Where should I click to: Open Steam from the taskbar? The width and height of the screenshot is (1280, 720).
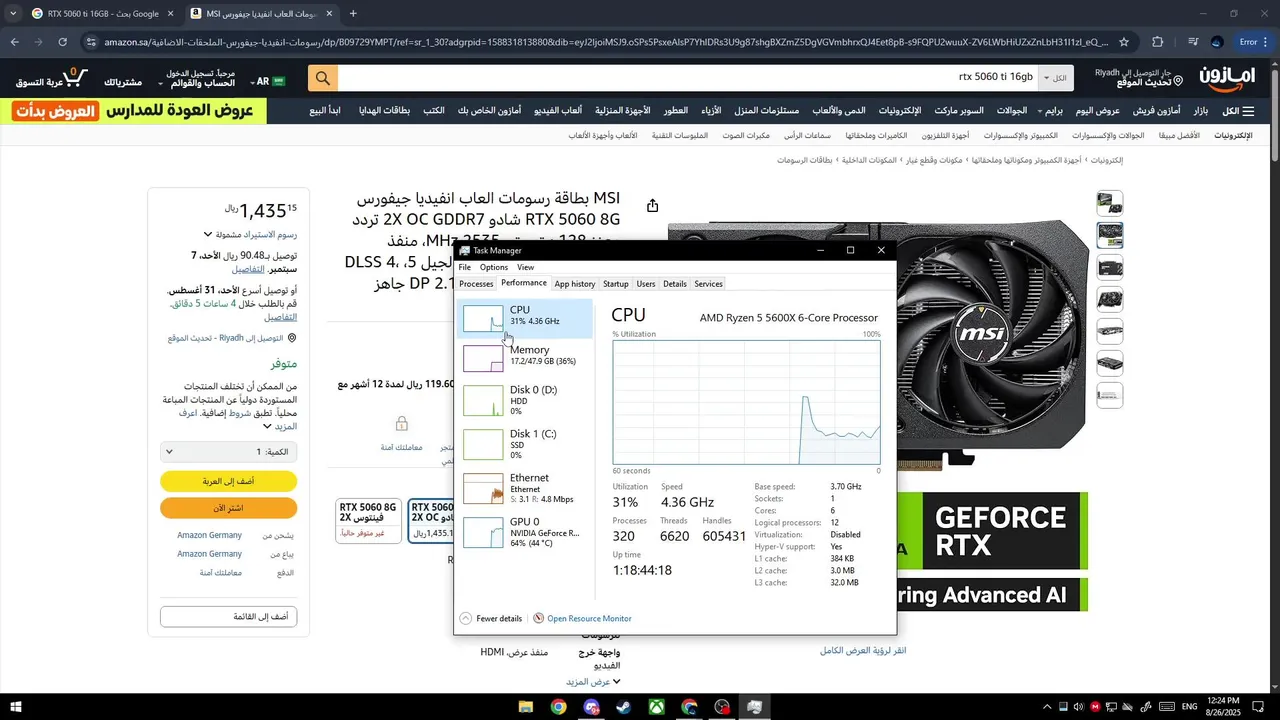coord(623,707)
